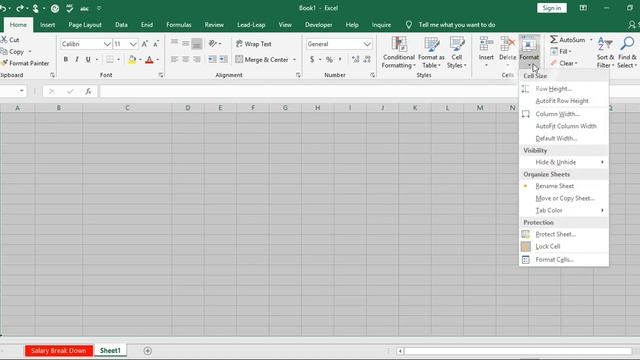Click the Delete cells icon
This screenshot has height=360, width=640.
click(508, 44)
